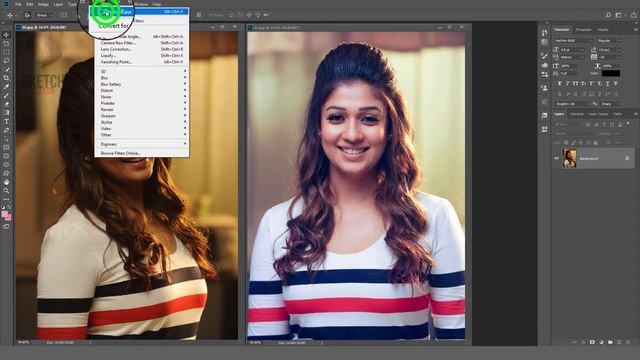The width and height of the screenshot is (640, 360).
Task: Click the Create new group folder icon
Action: (610, 342)
